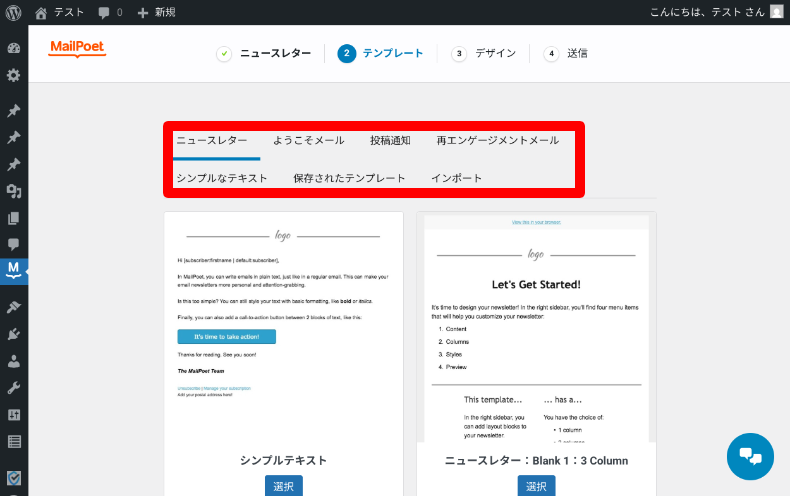Viewport: 790px width, 496px height.
Task: Click the orange MailPoet logo
Action: [77, 48]
